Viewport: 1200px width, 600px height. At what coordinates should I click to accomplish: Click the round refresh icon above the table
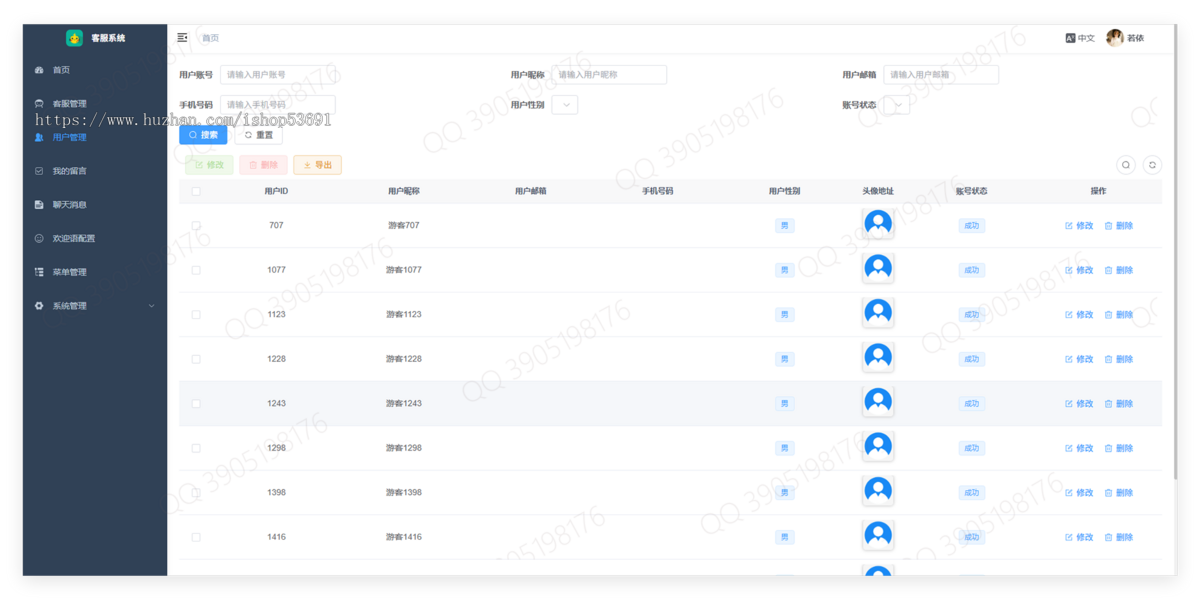1152,165
